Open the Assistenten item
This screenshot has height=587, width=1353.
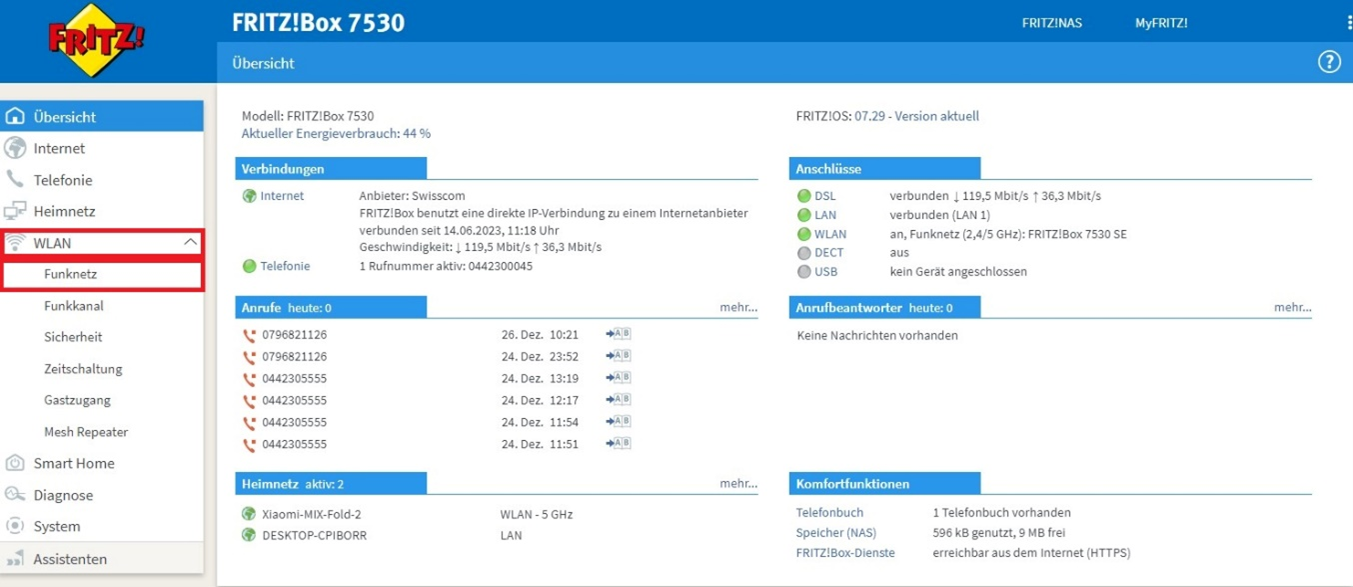point(70,559)
